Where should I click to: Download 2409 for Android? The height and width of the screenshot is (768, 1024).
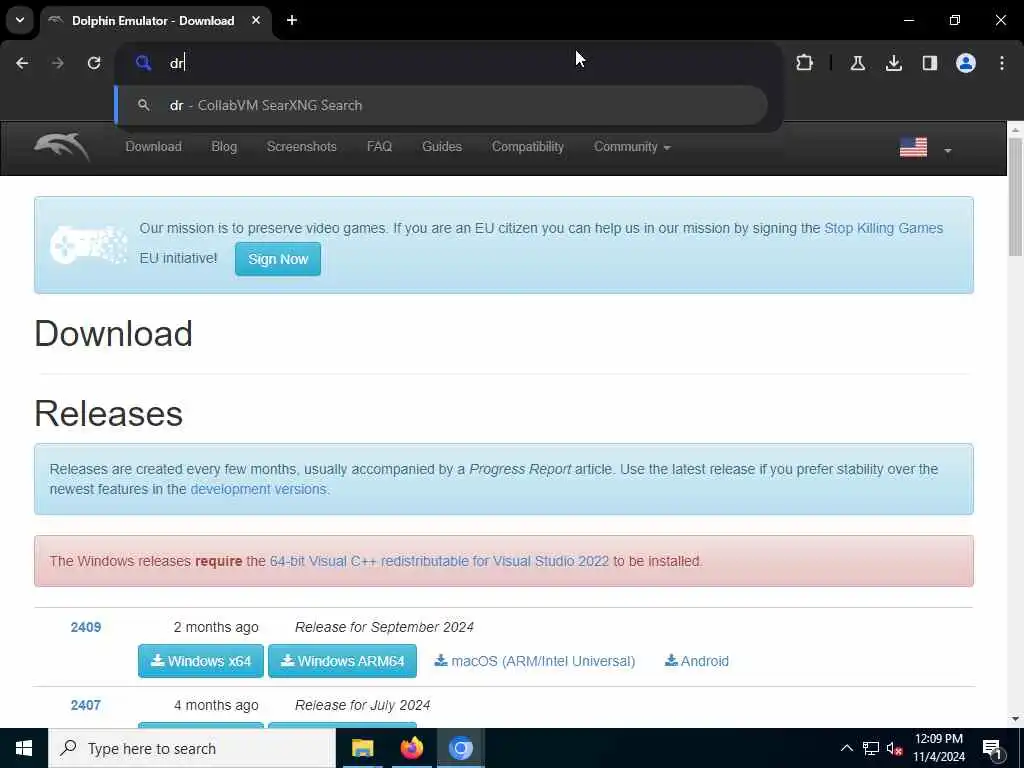tap(697, 661)
